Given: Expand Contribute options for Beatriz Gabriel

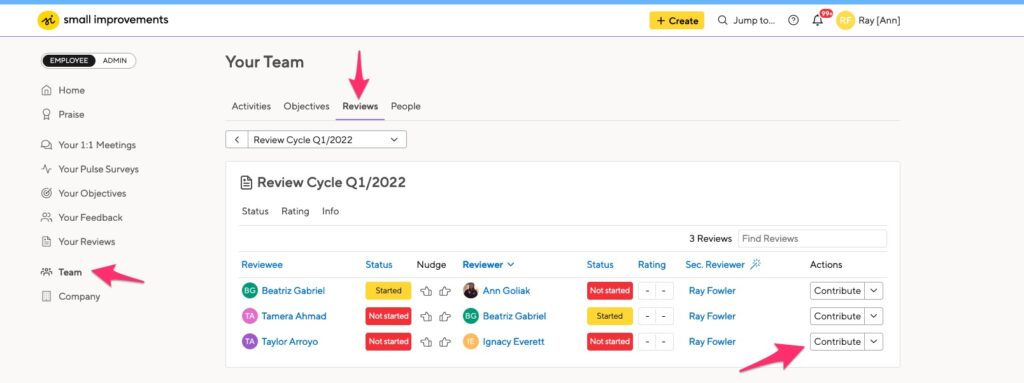Looking at the screenshot, I should pos(874,291).
